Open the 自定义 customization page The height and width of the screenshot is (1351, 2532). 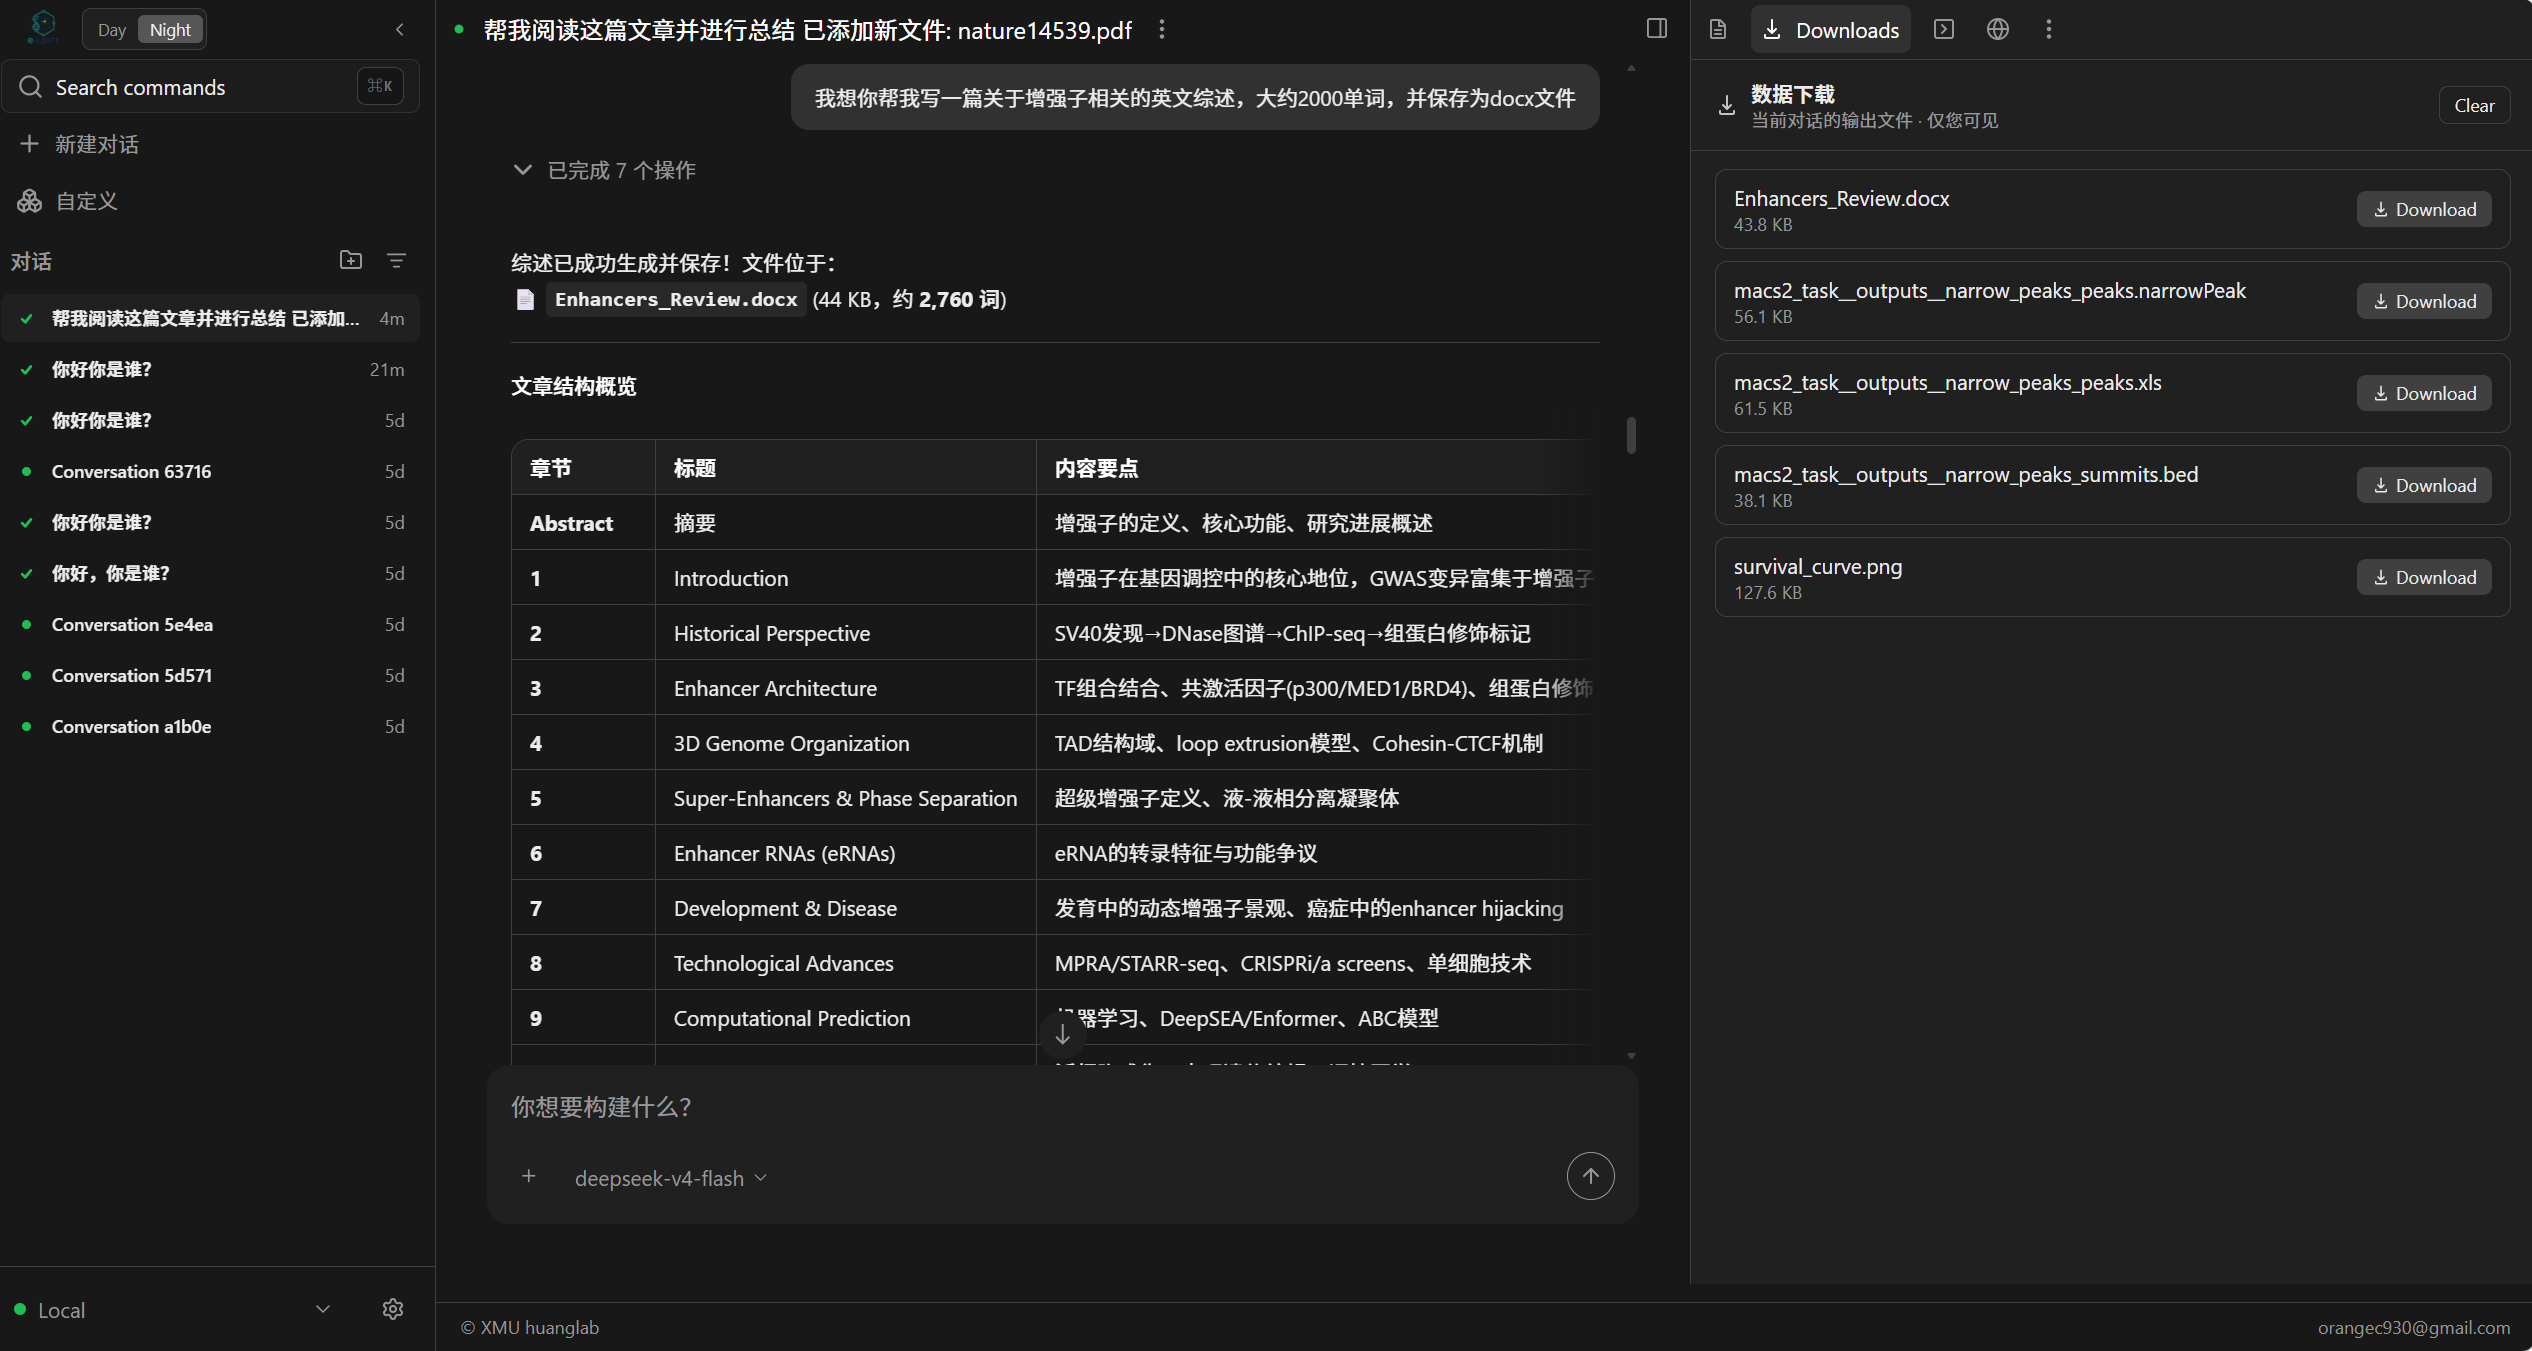211,201
